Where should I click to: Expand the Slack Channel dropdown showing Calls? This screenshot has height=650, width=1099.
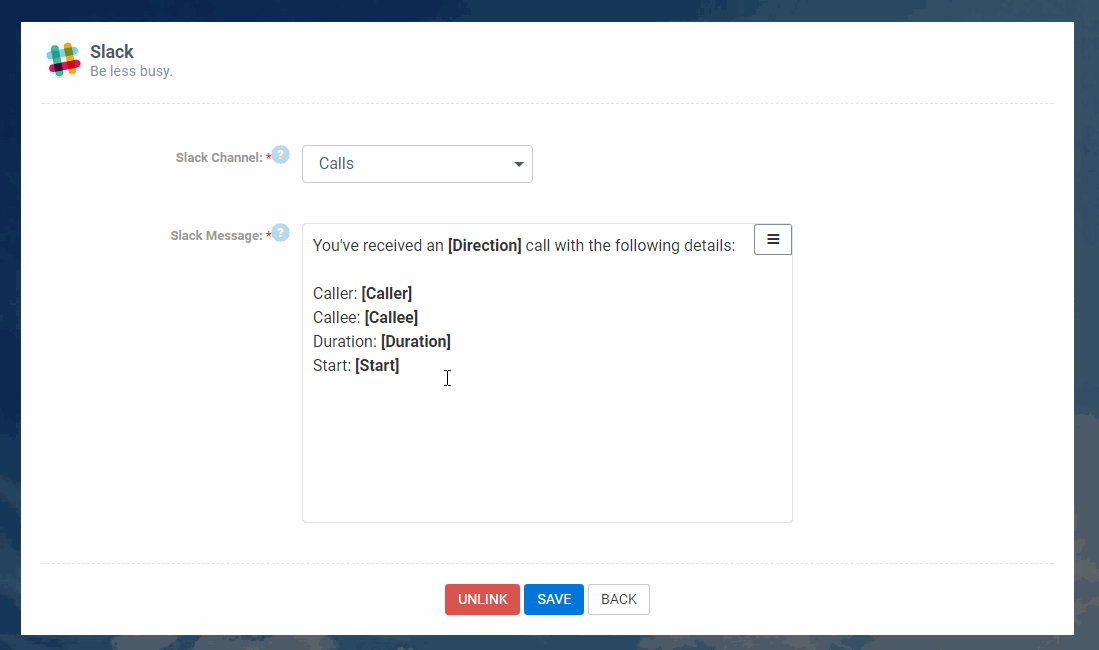417,164
